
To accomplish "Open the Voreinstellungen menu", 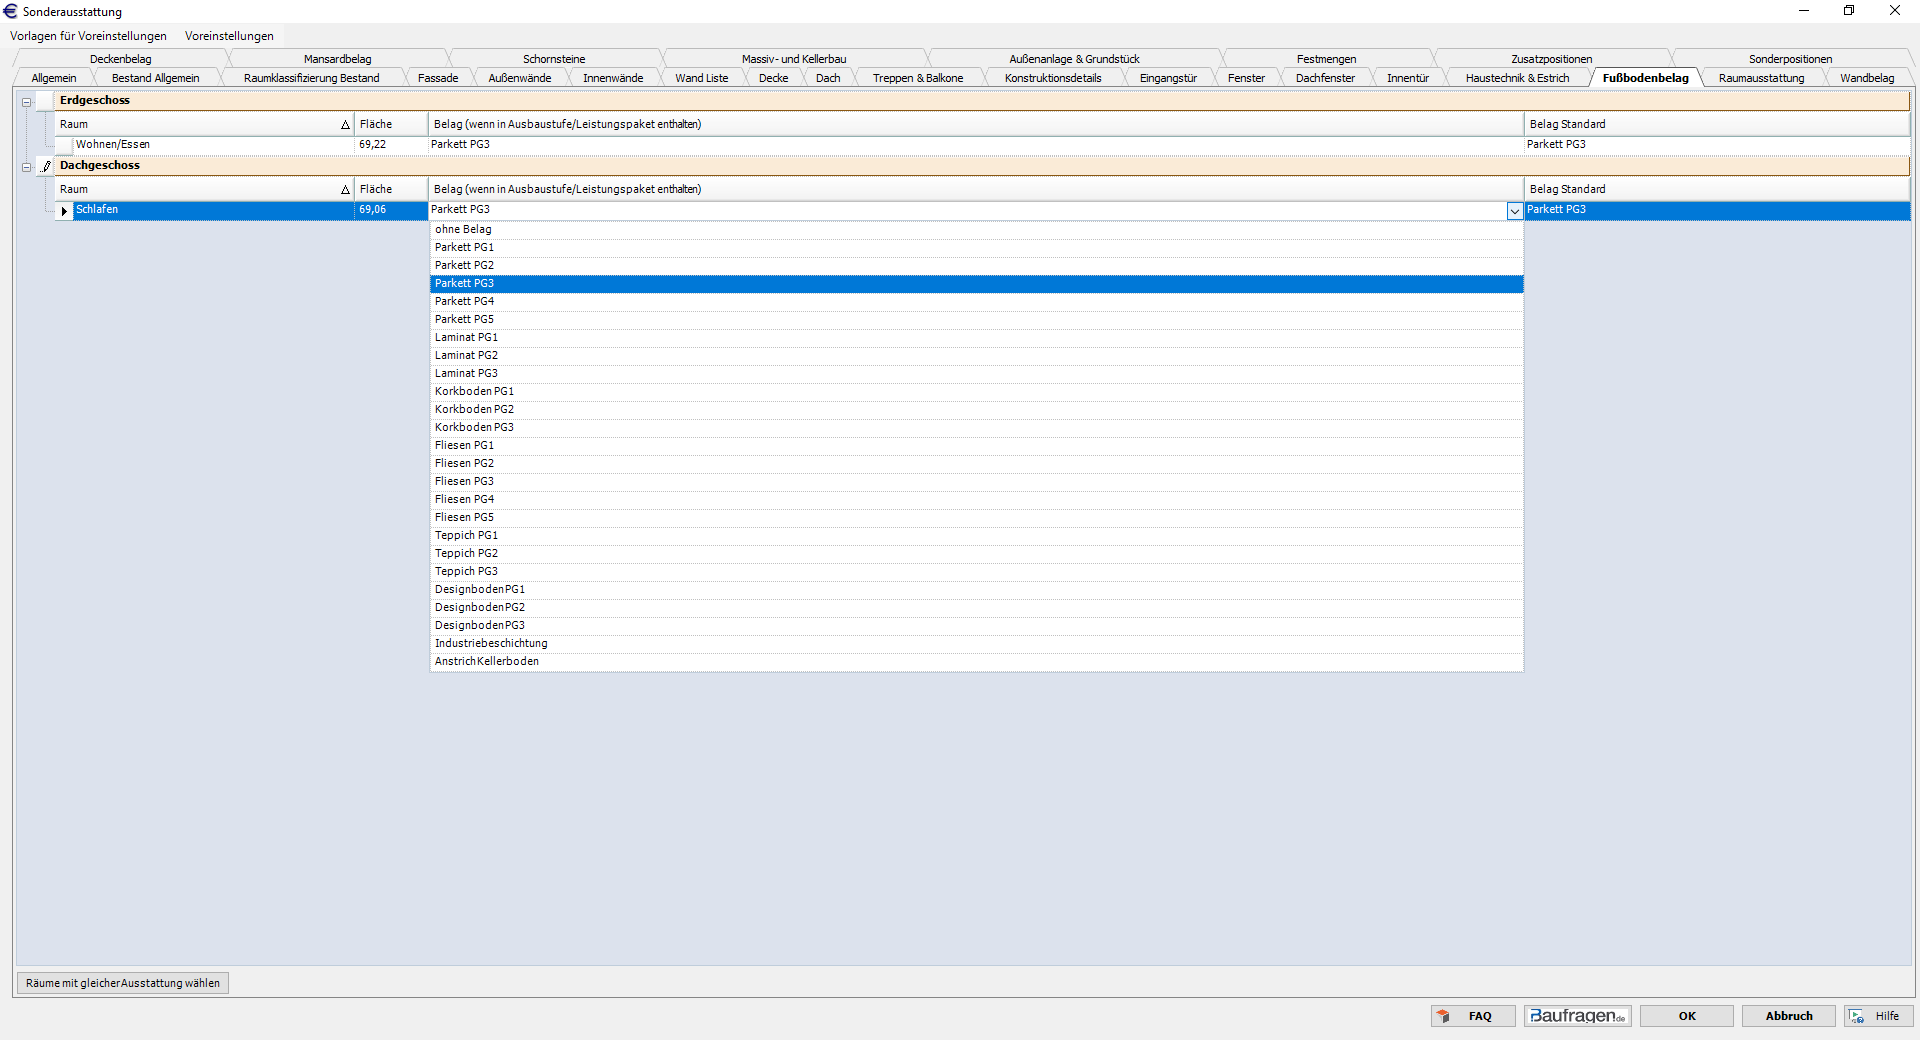I will [229, 36].
